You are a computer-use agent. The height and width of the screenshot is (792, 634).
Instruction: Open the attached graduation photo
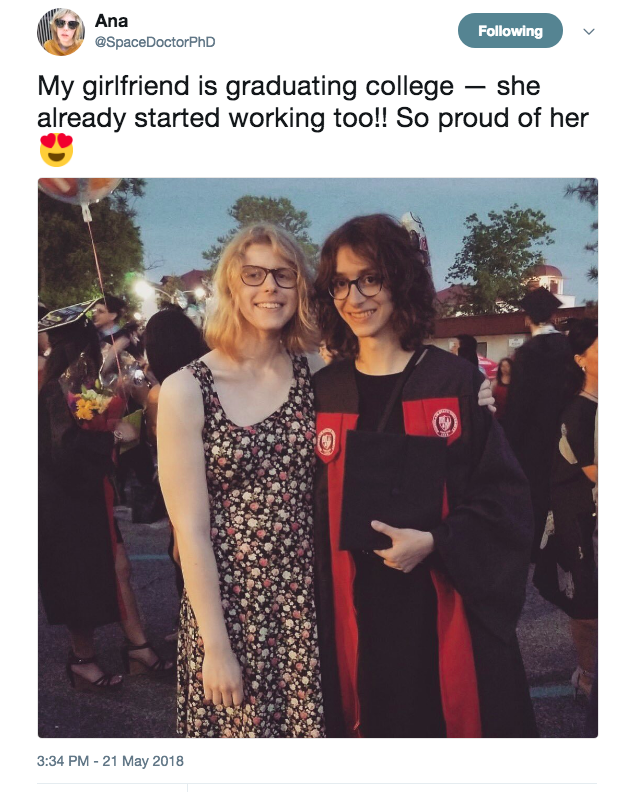pyautogui.click(x=318, y=458)
